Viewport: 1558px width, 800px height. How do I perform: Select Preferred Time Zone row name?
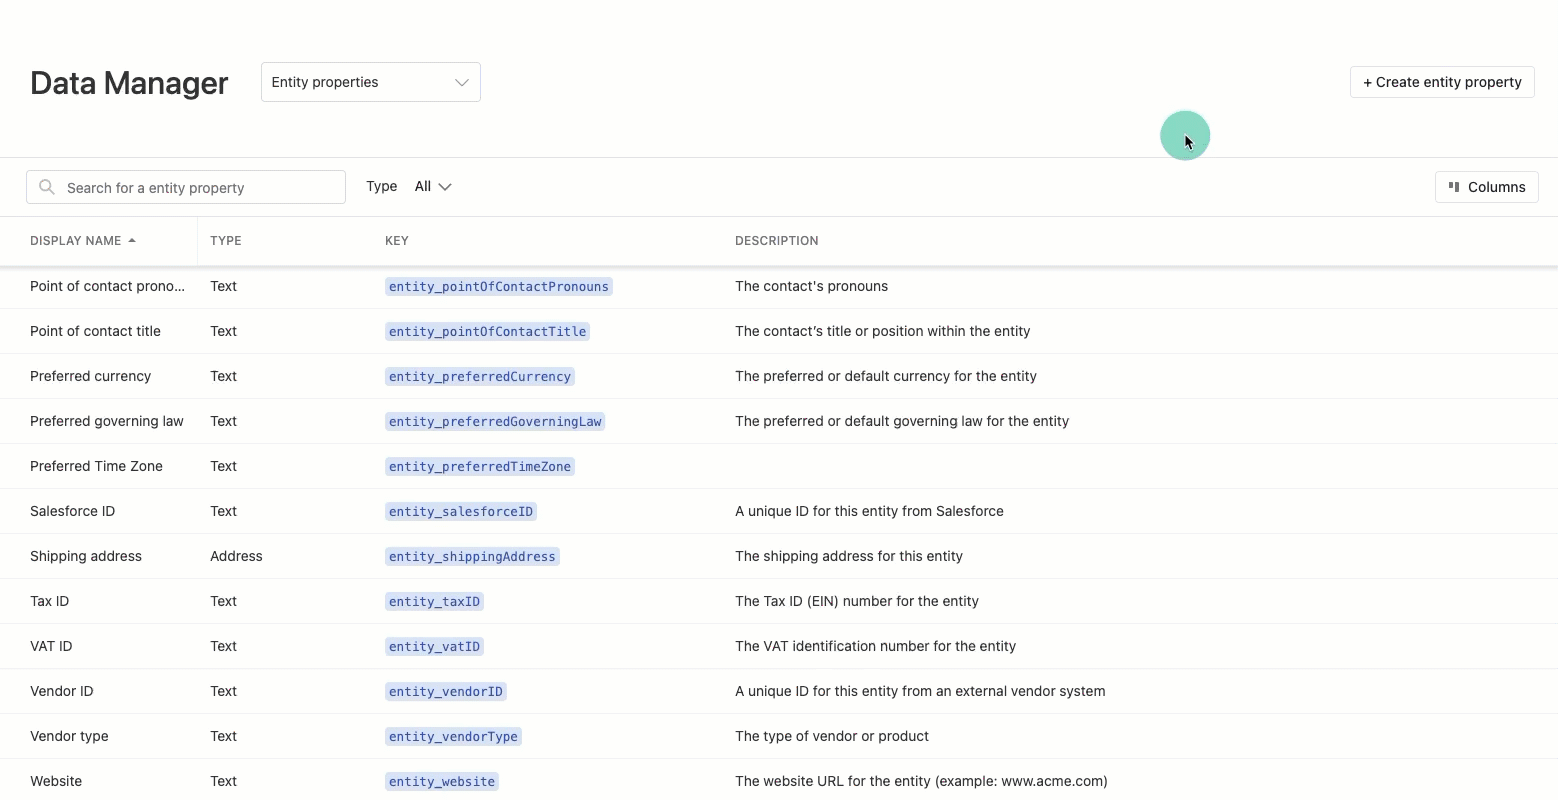(x=96, y=466)
